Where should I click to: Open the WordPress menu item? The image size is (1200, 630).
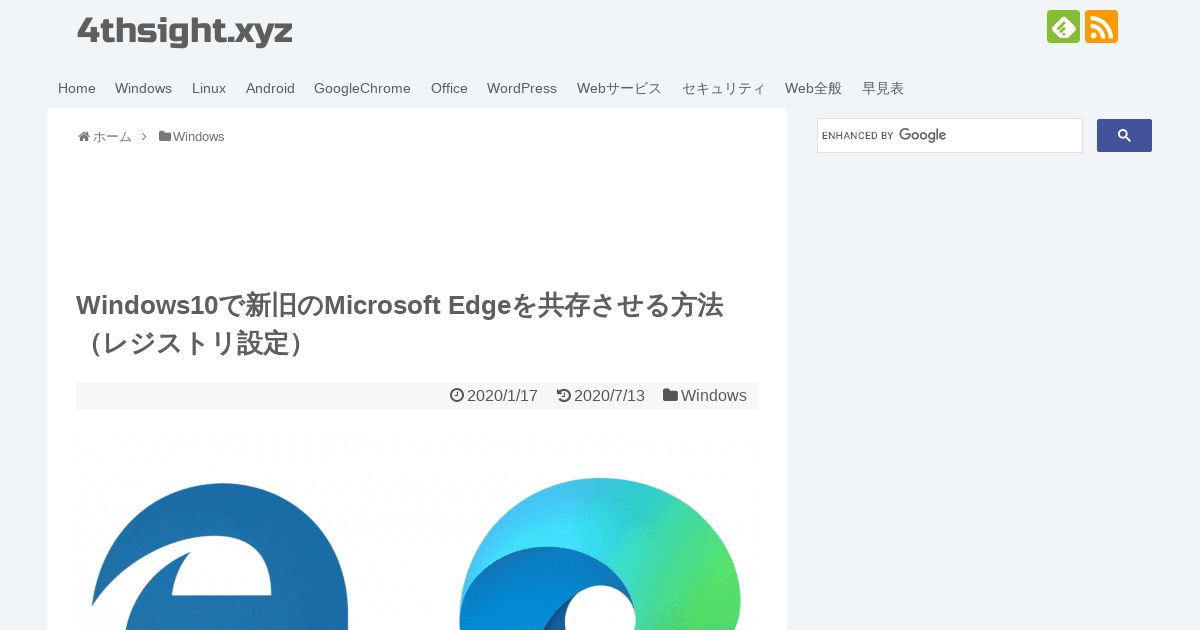click(x=522, y=88)
